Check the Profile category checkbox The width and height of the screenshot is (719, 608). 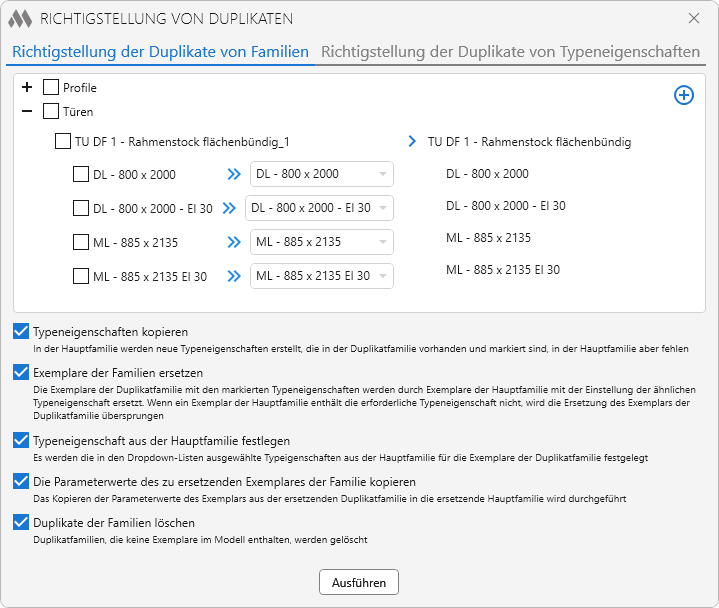tap(51, 88)
